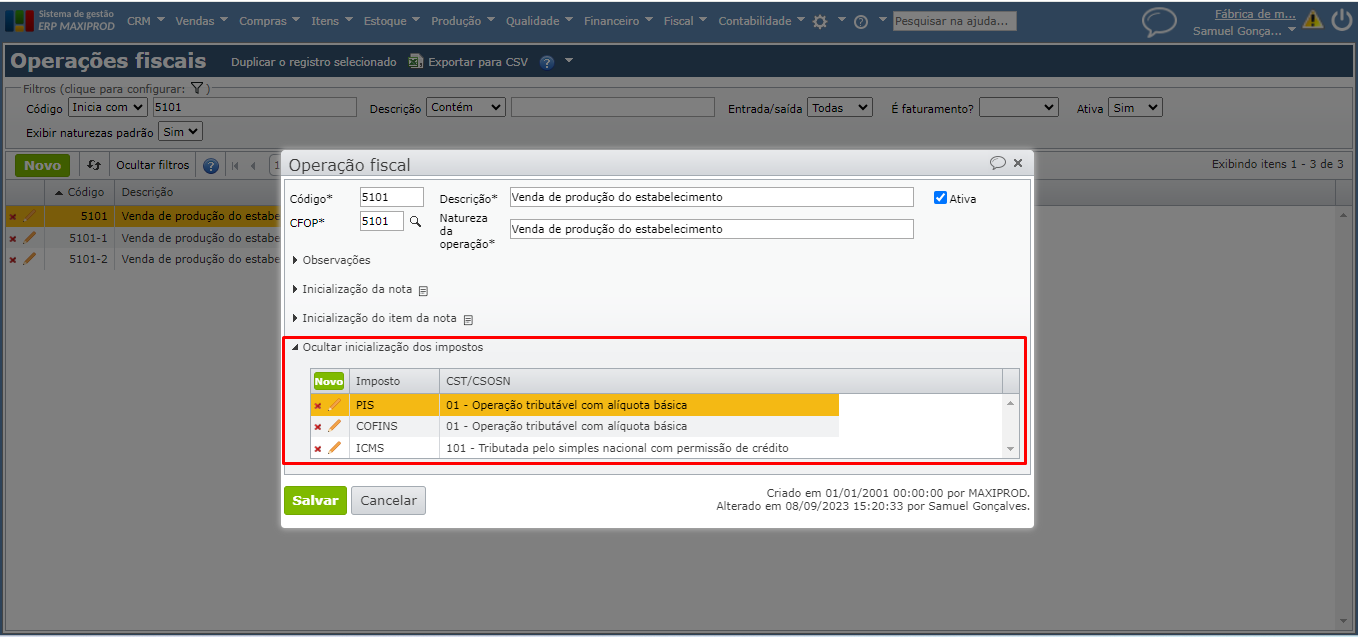Screen dimensions: 1358x637
Task: Click the power logout icon
Action: coord(1341,20)
